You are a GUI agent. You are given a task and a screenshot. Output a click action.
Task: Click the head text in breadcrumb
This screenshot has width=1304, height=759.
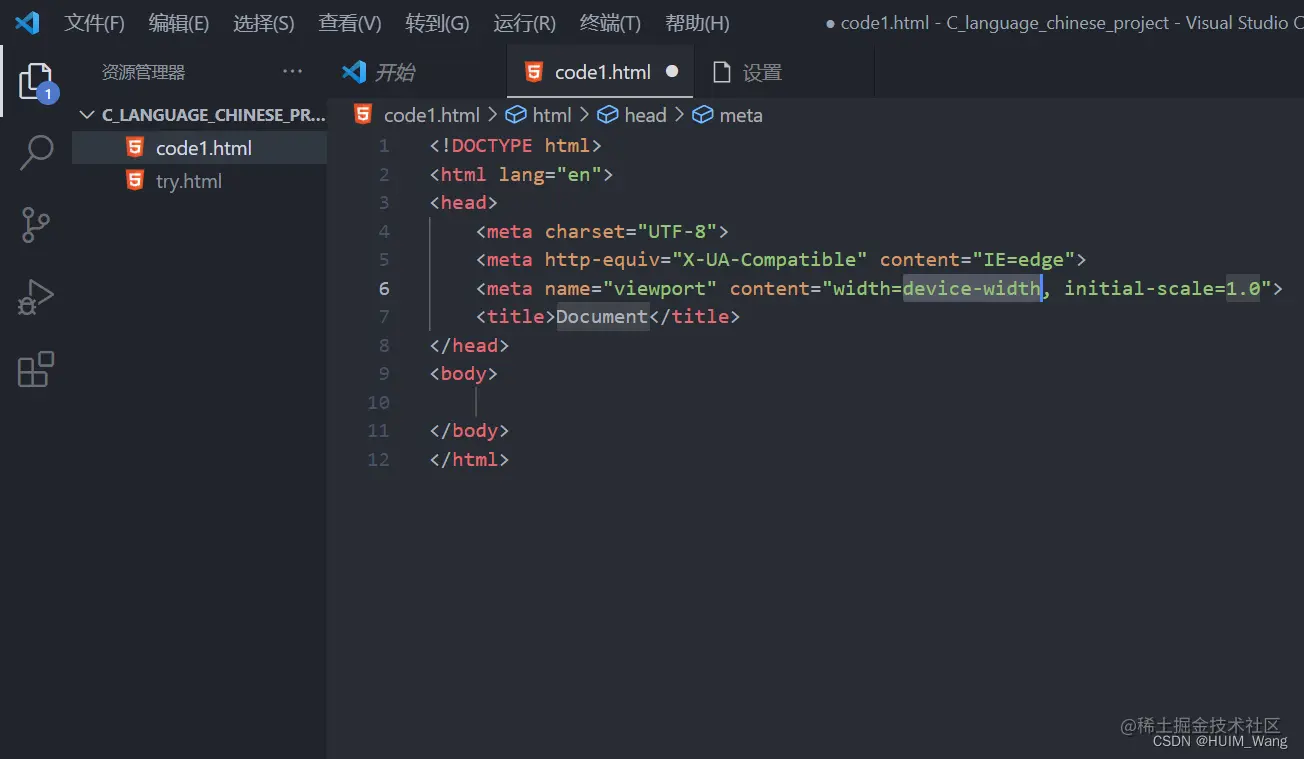click(x=645, y=115)
